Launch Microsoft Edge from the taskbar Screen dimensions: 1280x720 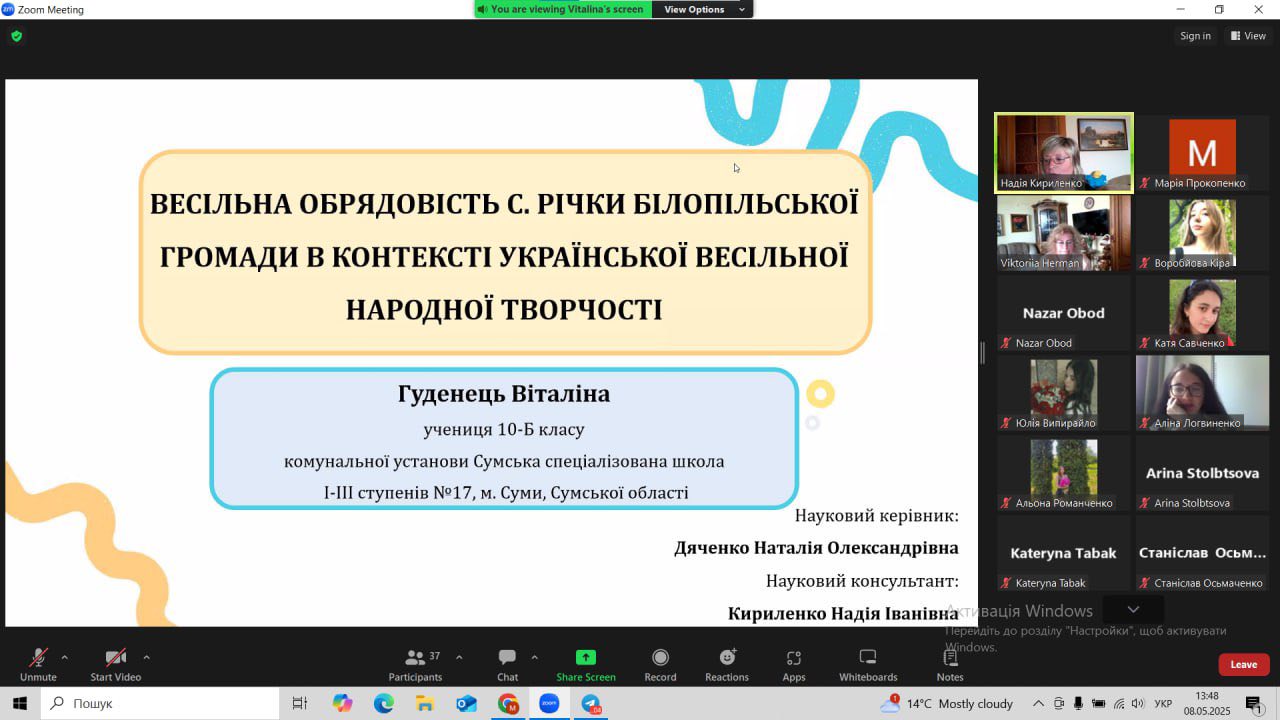coord(384,704)
